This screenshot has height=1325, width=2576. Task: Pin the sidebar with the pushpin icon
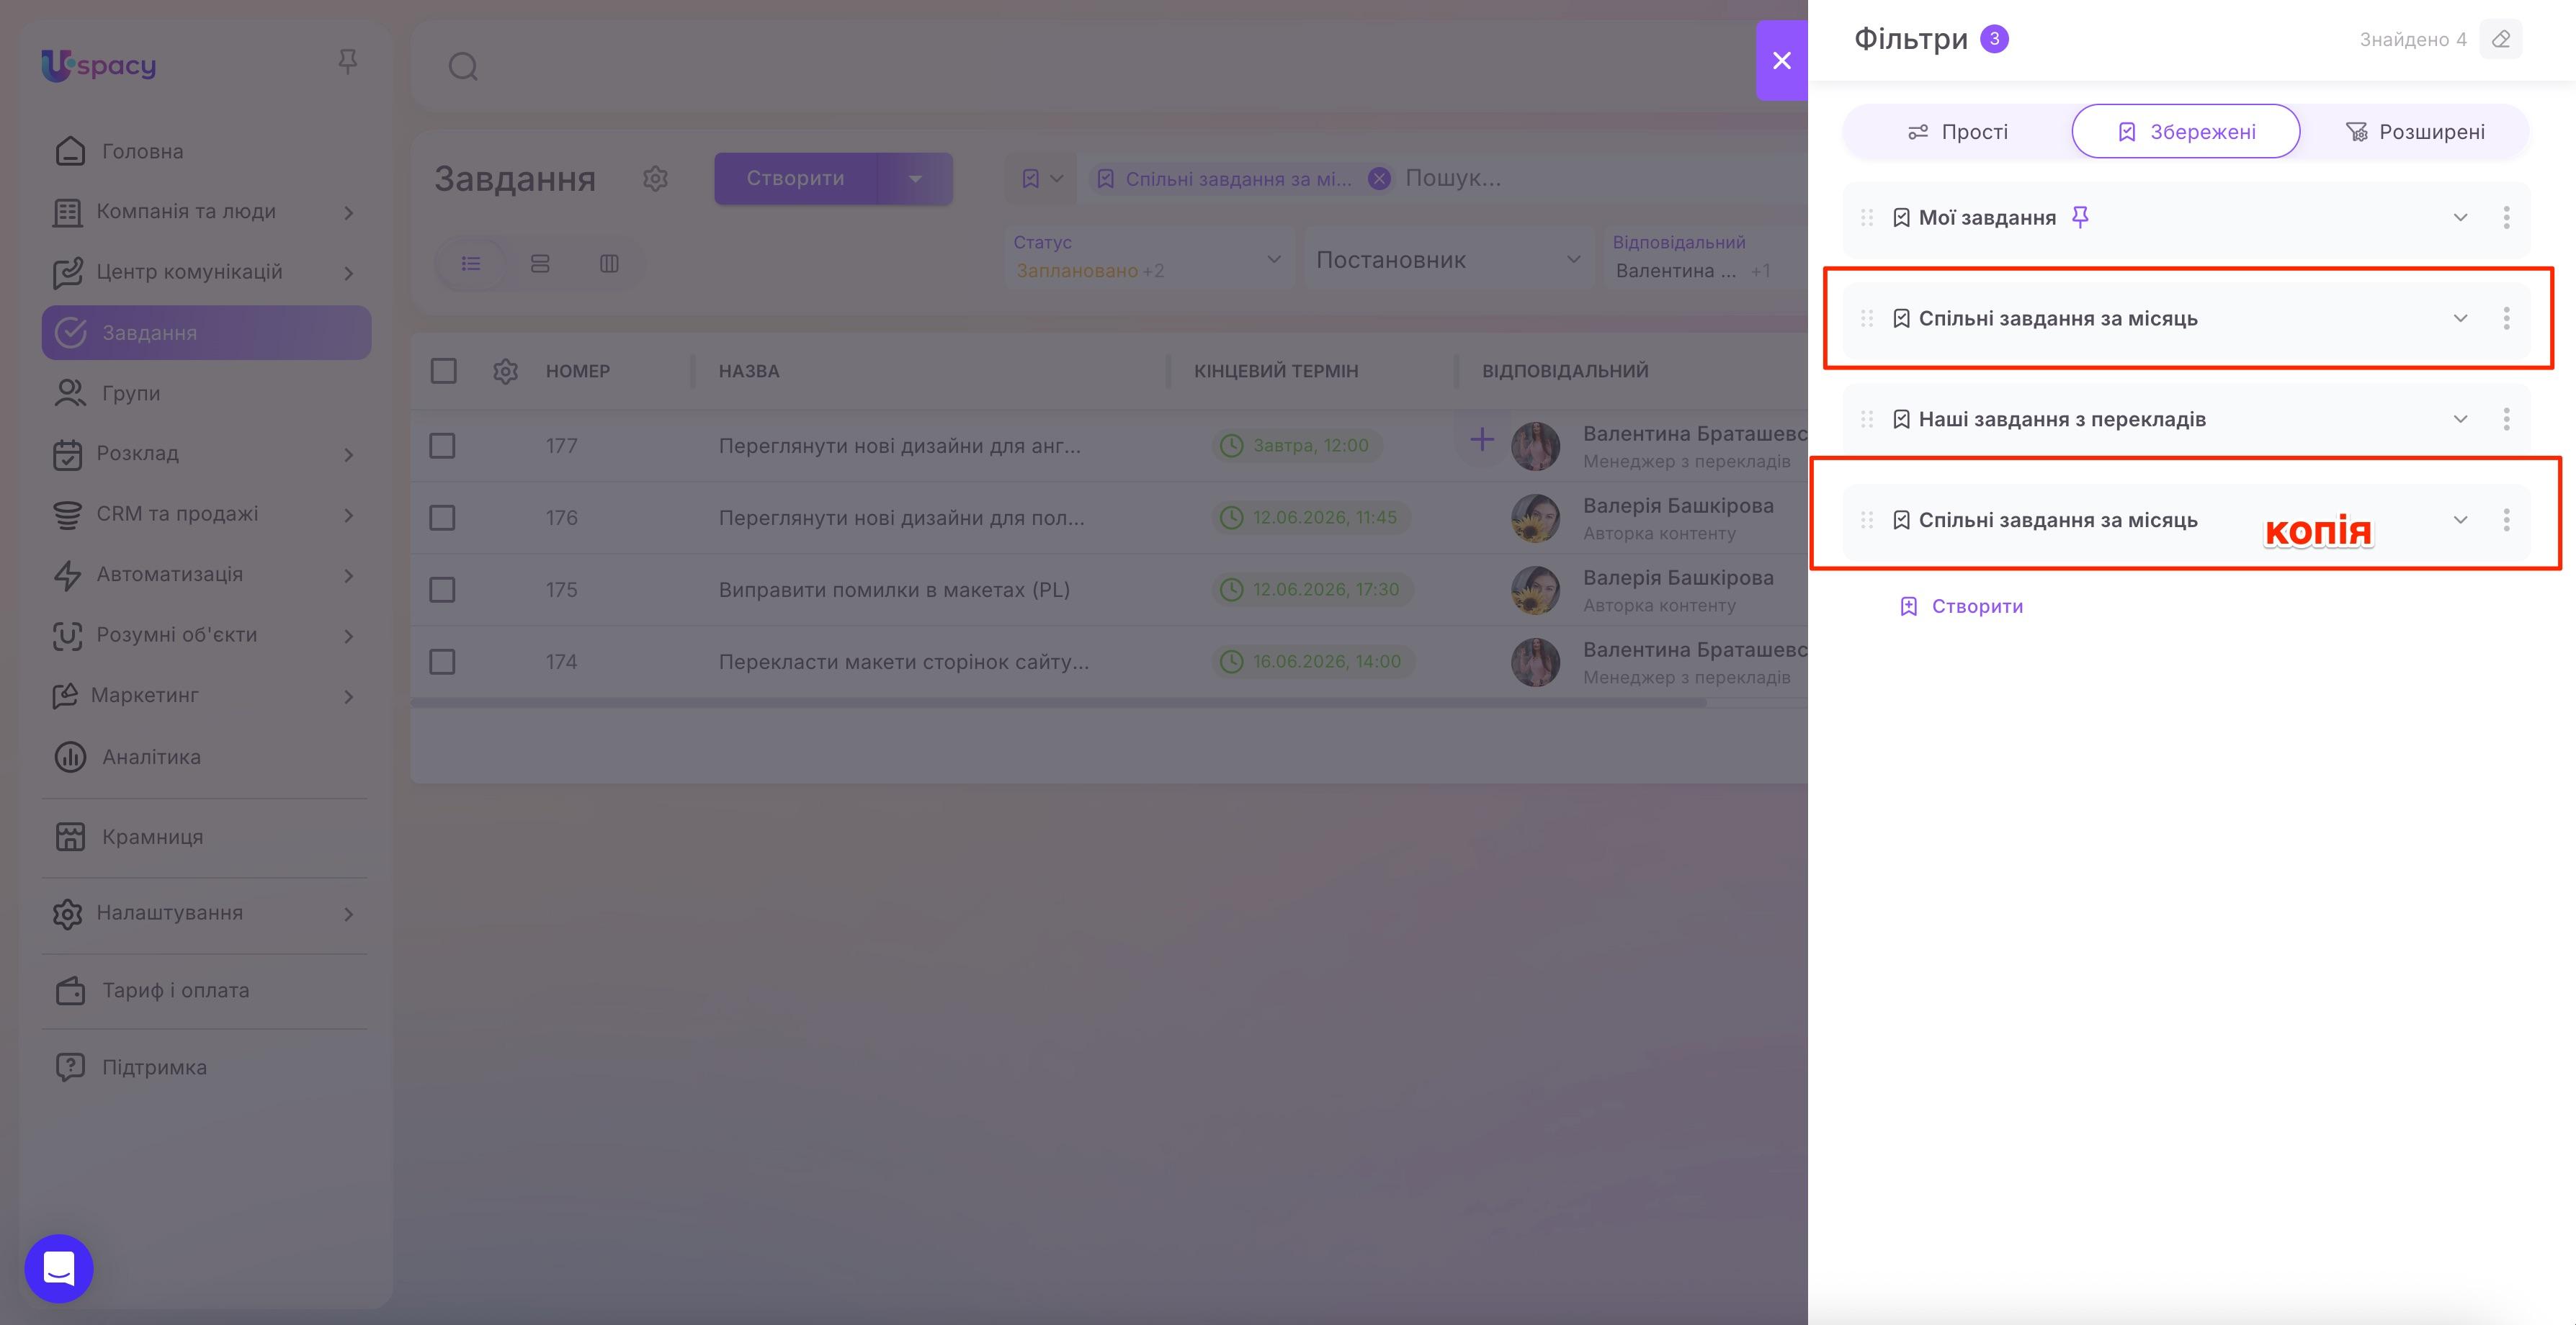[x=347, y=62]
